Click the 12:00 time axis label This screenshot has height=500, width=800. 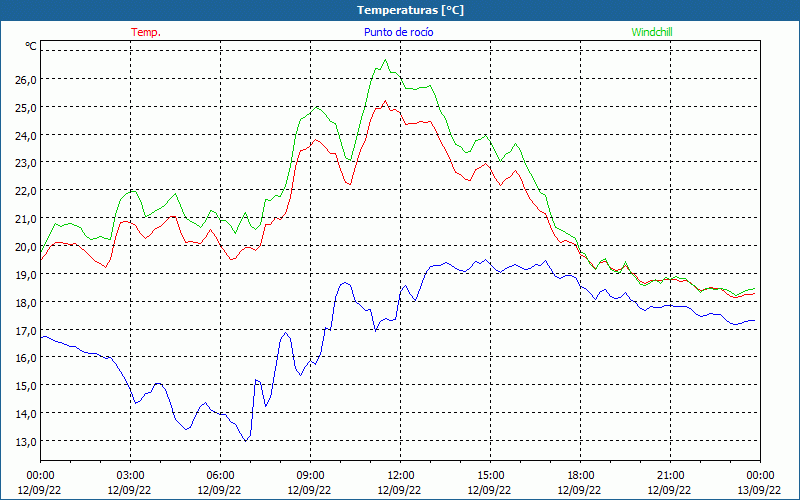401,476
